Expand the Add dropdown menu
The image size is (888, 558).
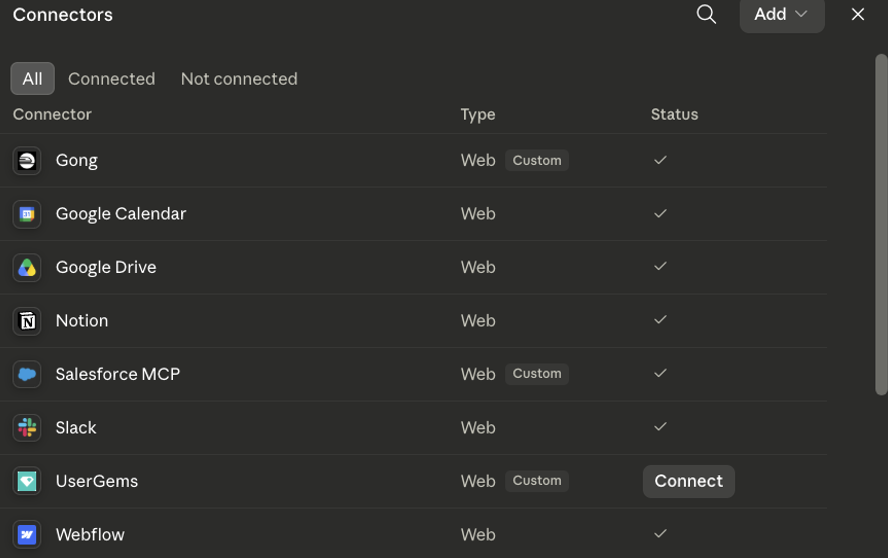[782, 14]
